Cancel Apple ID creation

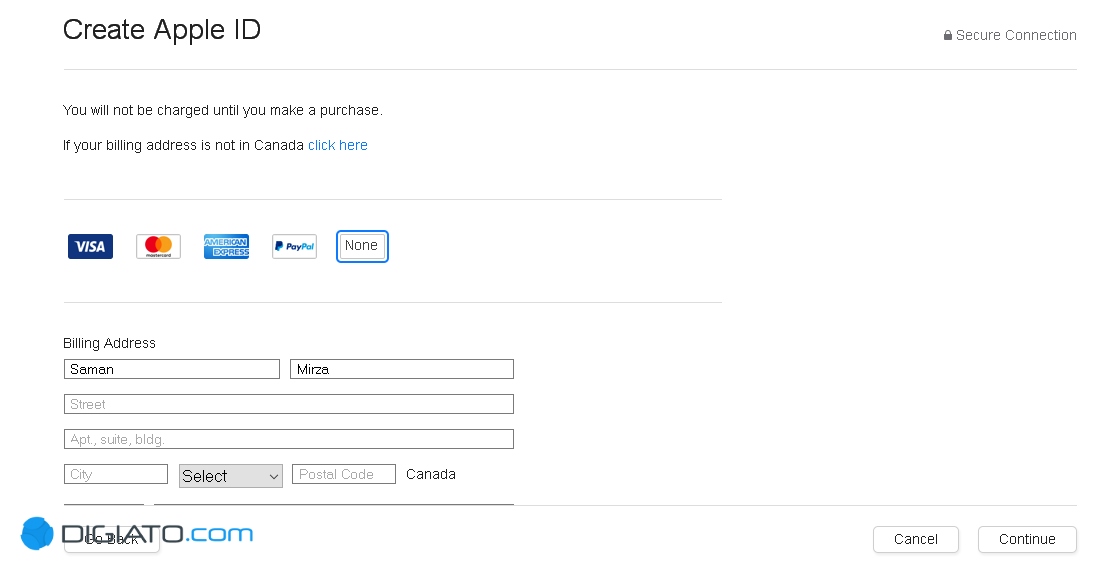point(916,539)
